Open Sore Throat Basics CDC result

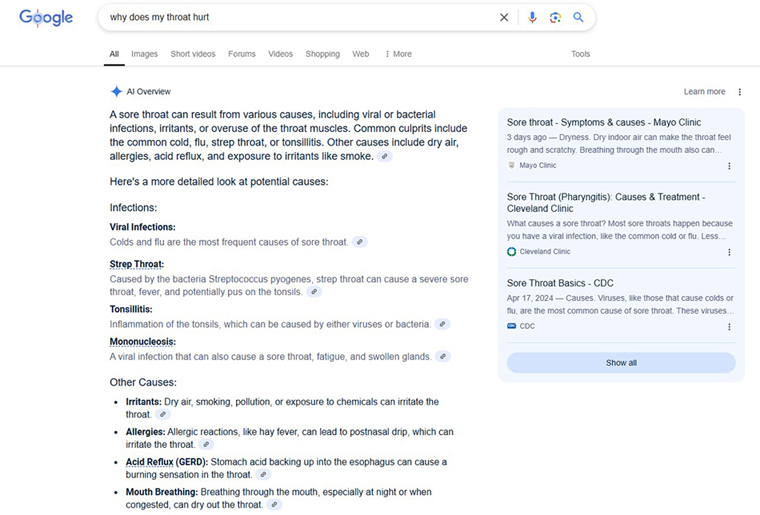tap(560, 283)
